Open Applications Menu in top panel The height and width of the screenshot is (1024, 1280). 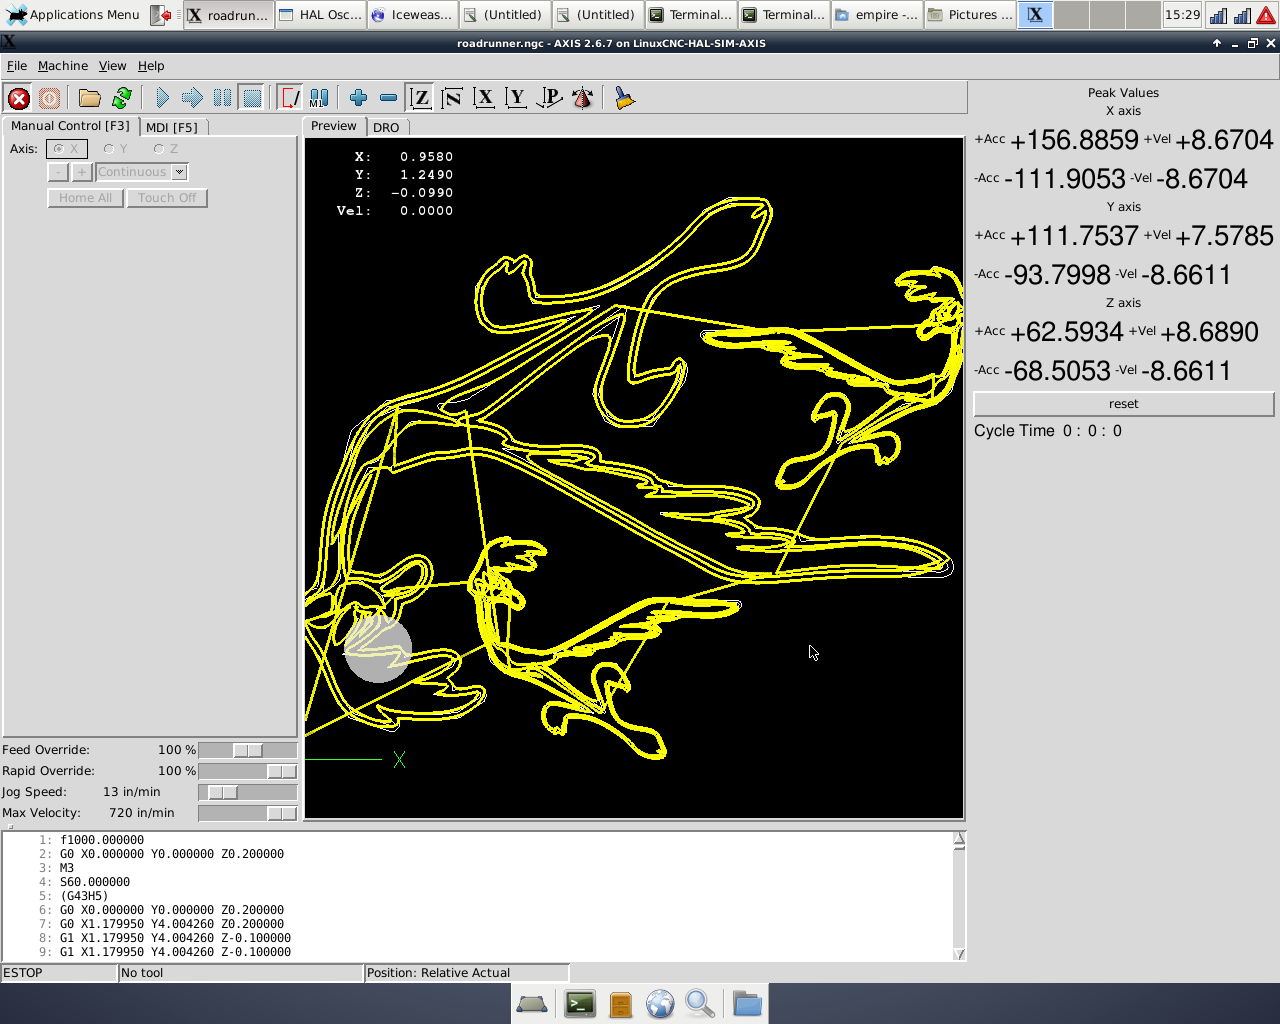[x=73, y=15]
